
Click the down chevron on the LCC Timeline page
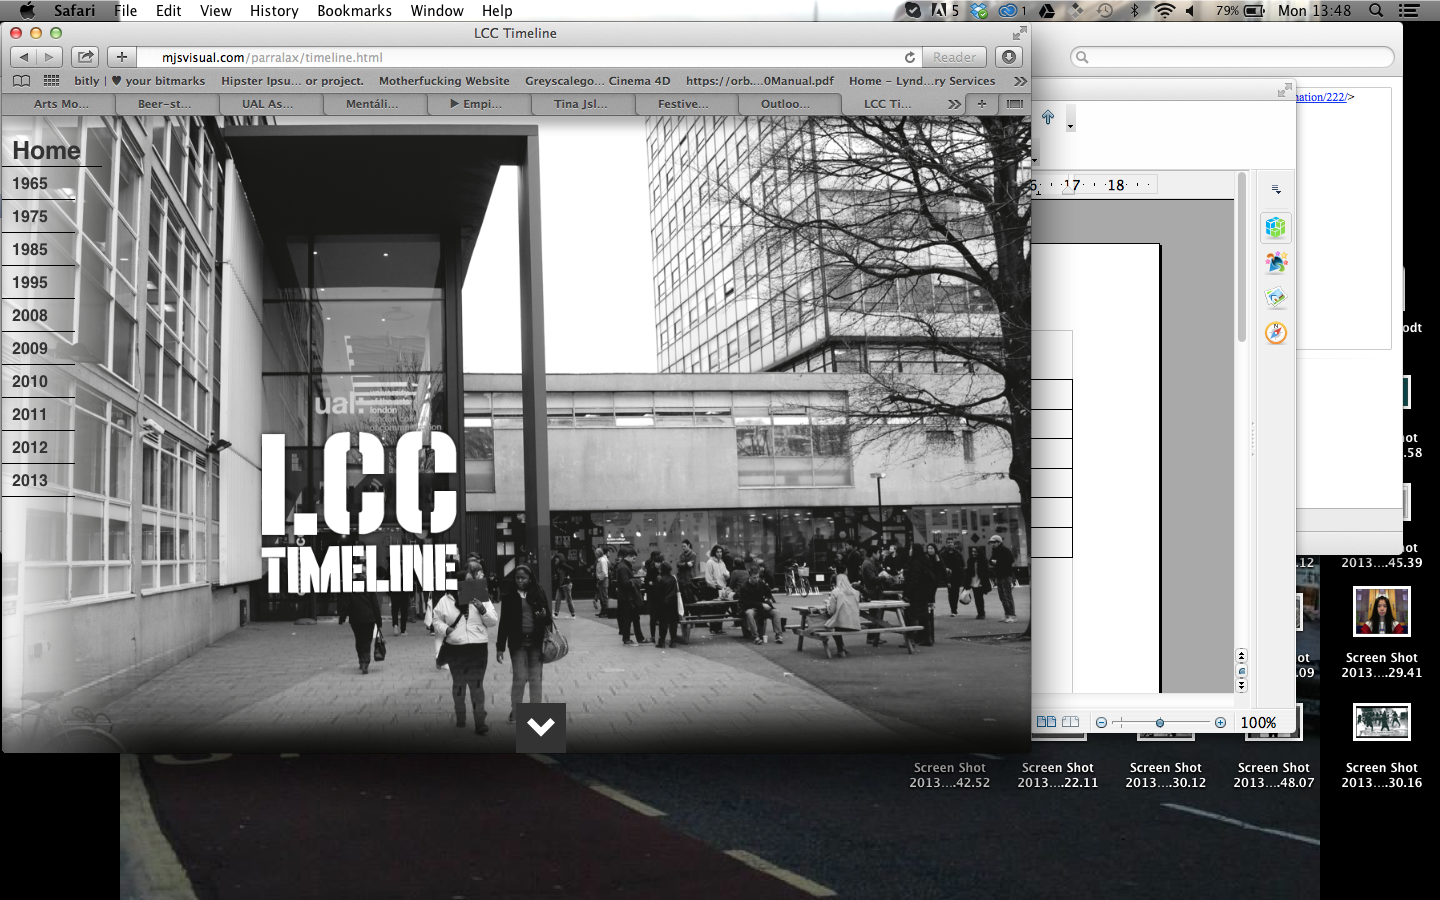[x=541, y=727]
